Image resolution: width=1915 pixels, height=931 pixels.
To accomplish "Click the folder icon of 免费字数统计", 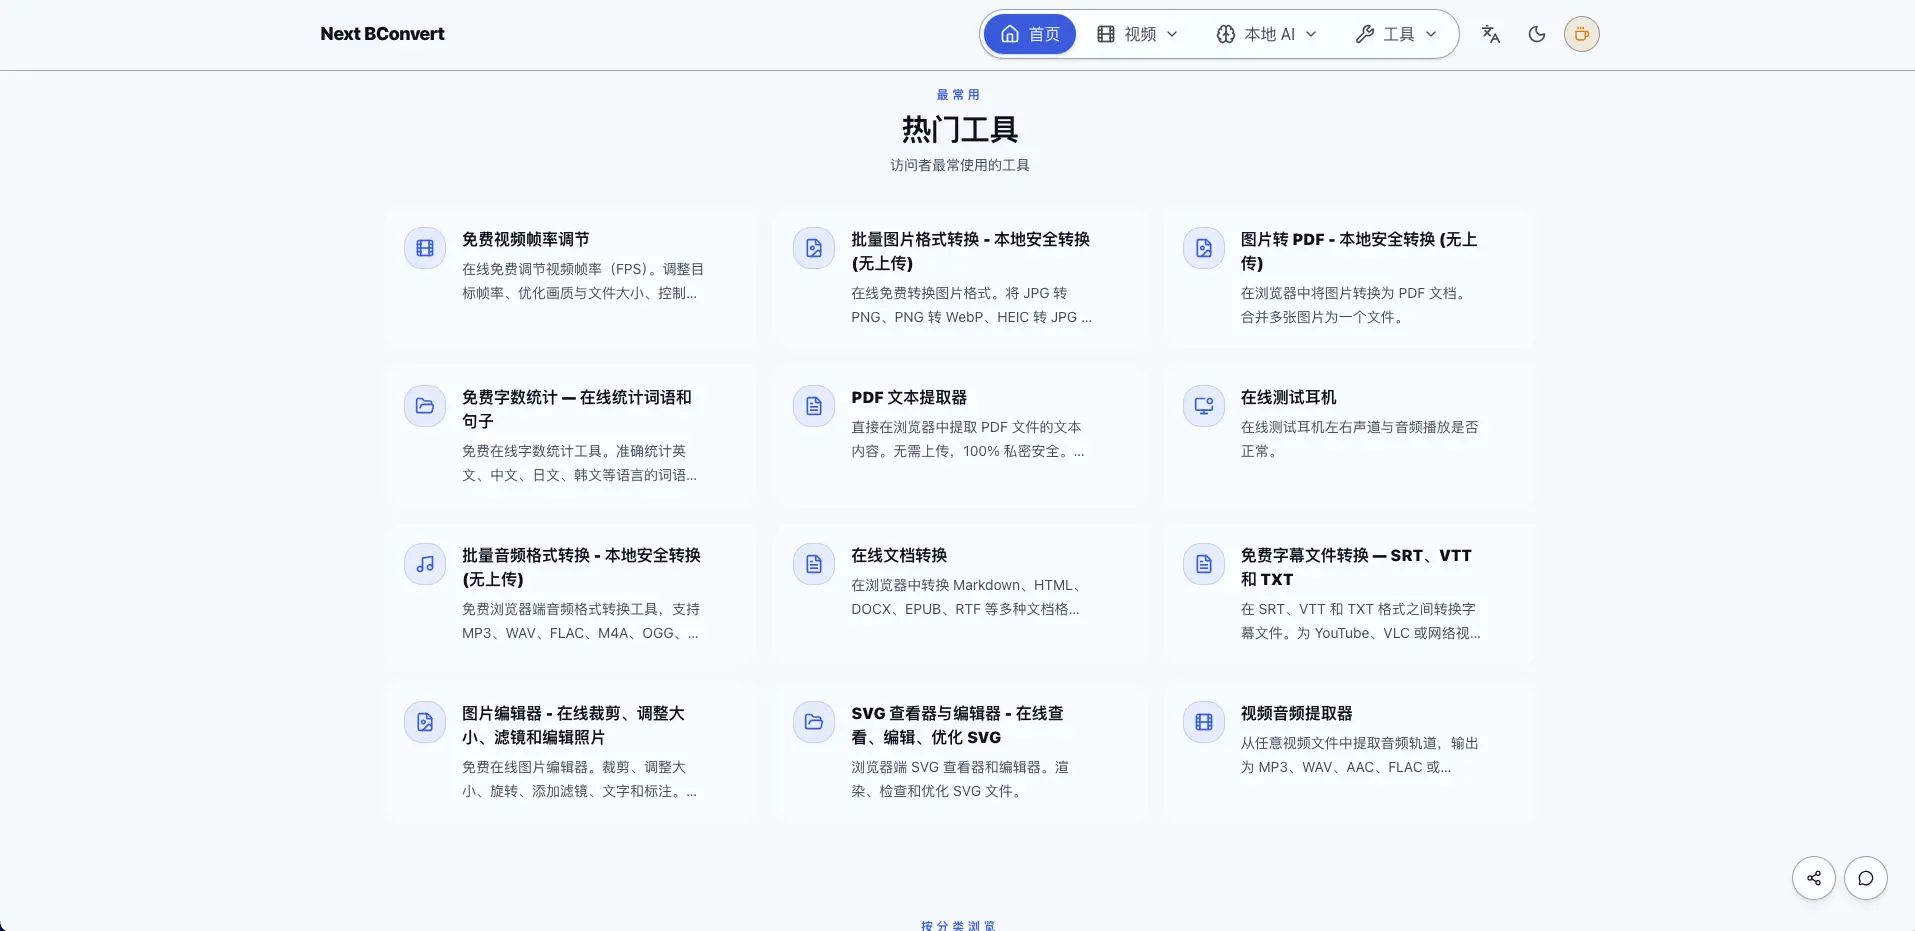I will [x=425, y=406].
